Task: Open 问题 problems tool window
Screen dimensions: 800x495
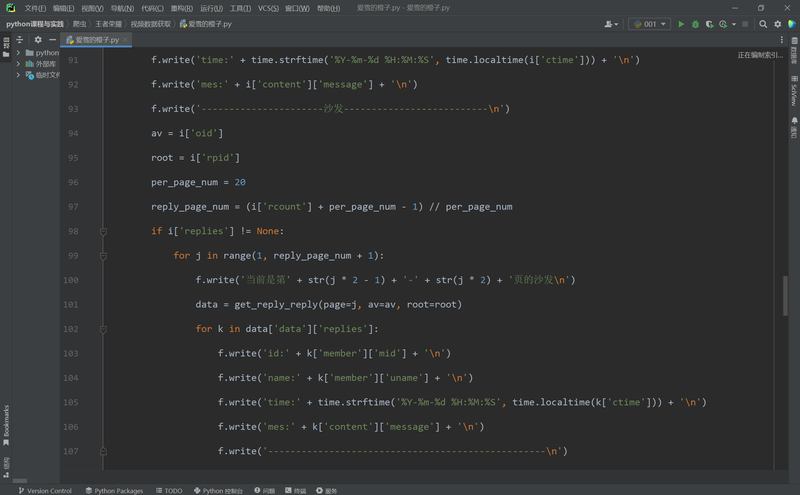Action: pos(264,490)
